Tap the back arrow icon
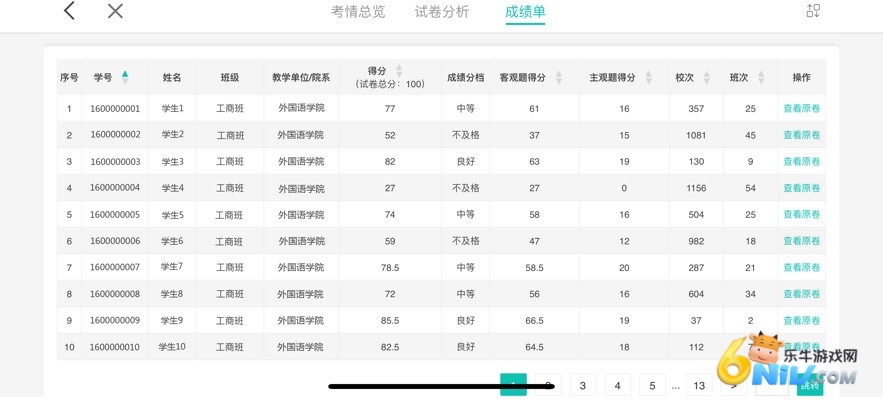The height and width of the screenshot is (408, 883). tap(69, 11)
